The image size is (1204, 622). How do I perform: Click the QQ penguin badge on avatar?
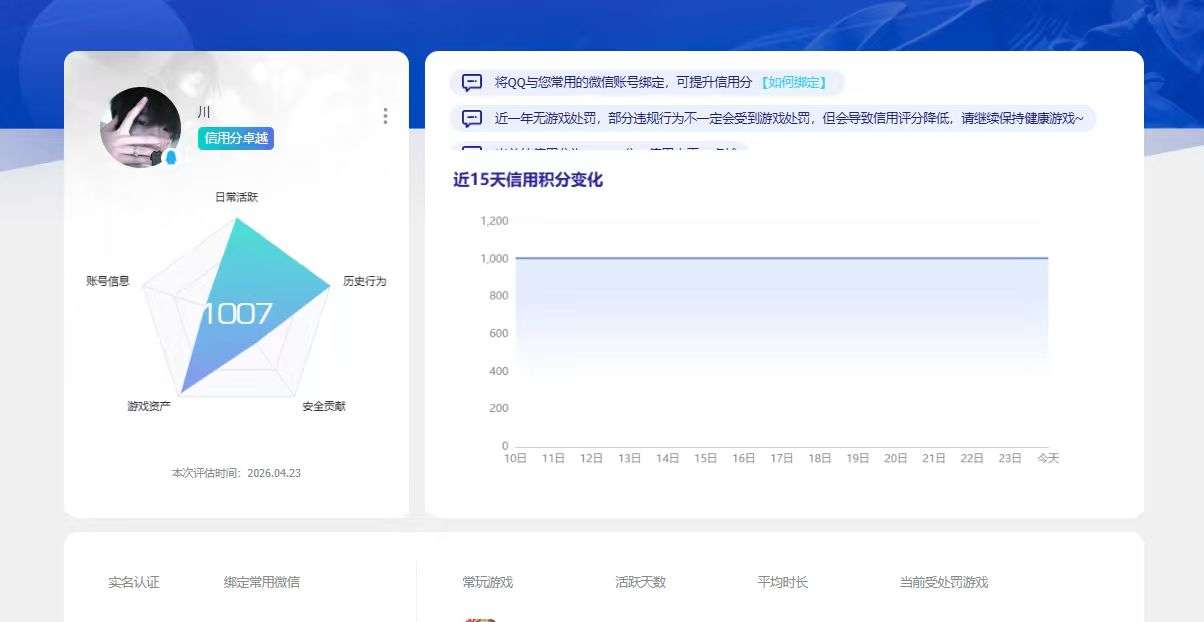pyautogui.click(x=170, y=158)
